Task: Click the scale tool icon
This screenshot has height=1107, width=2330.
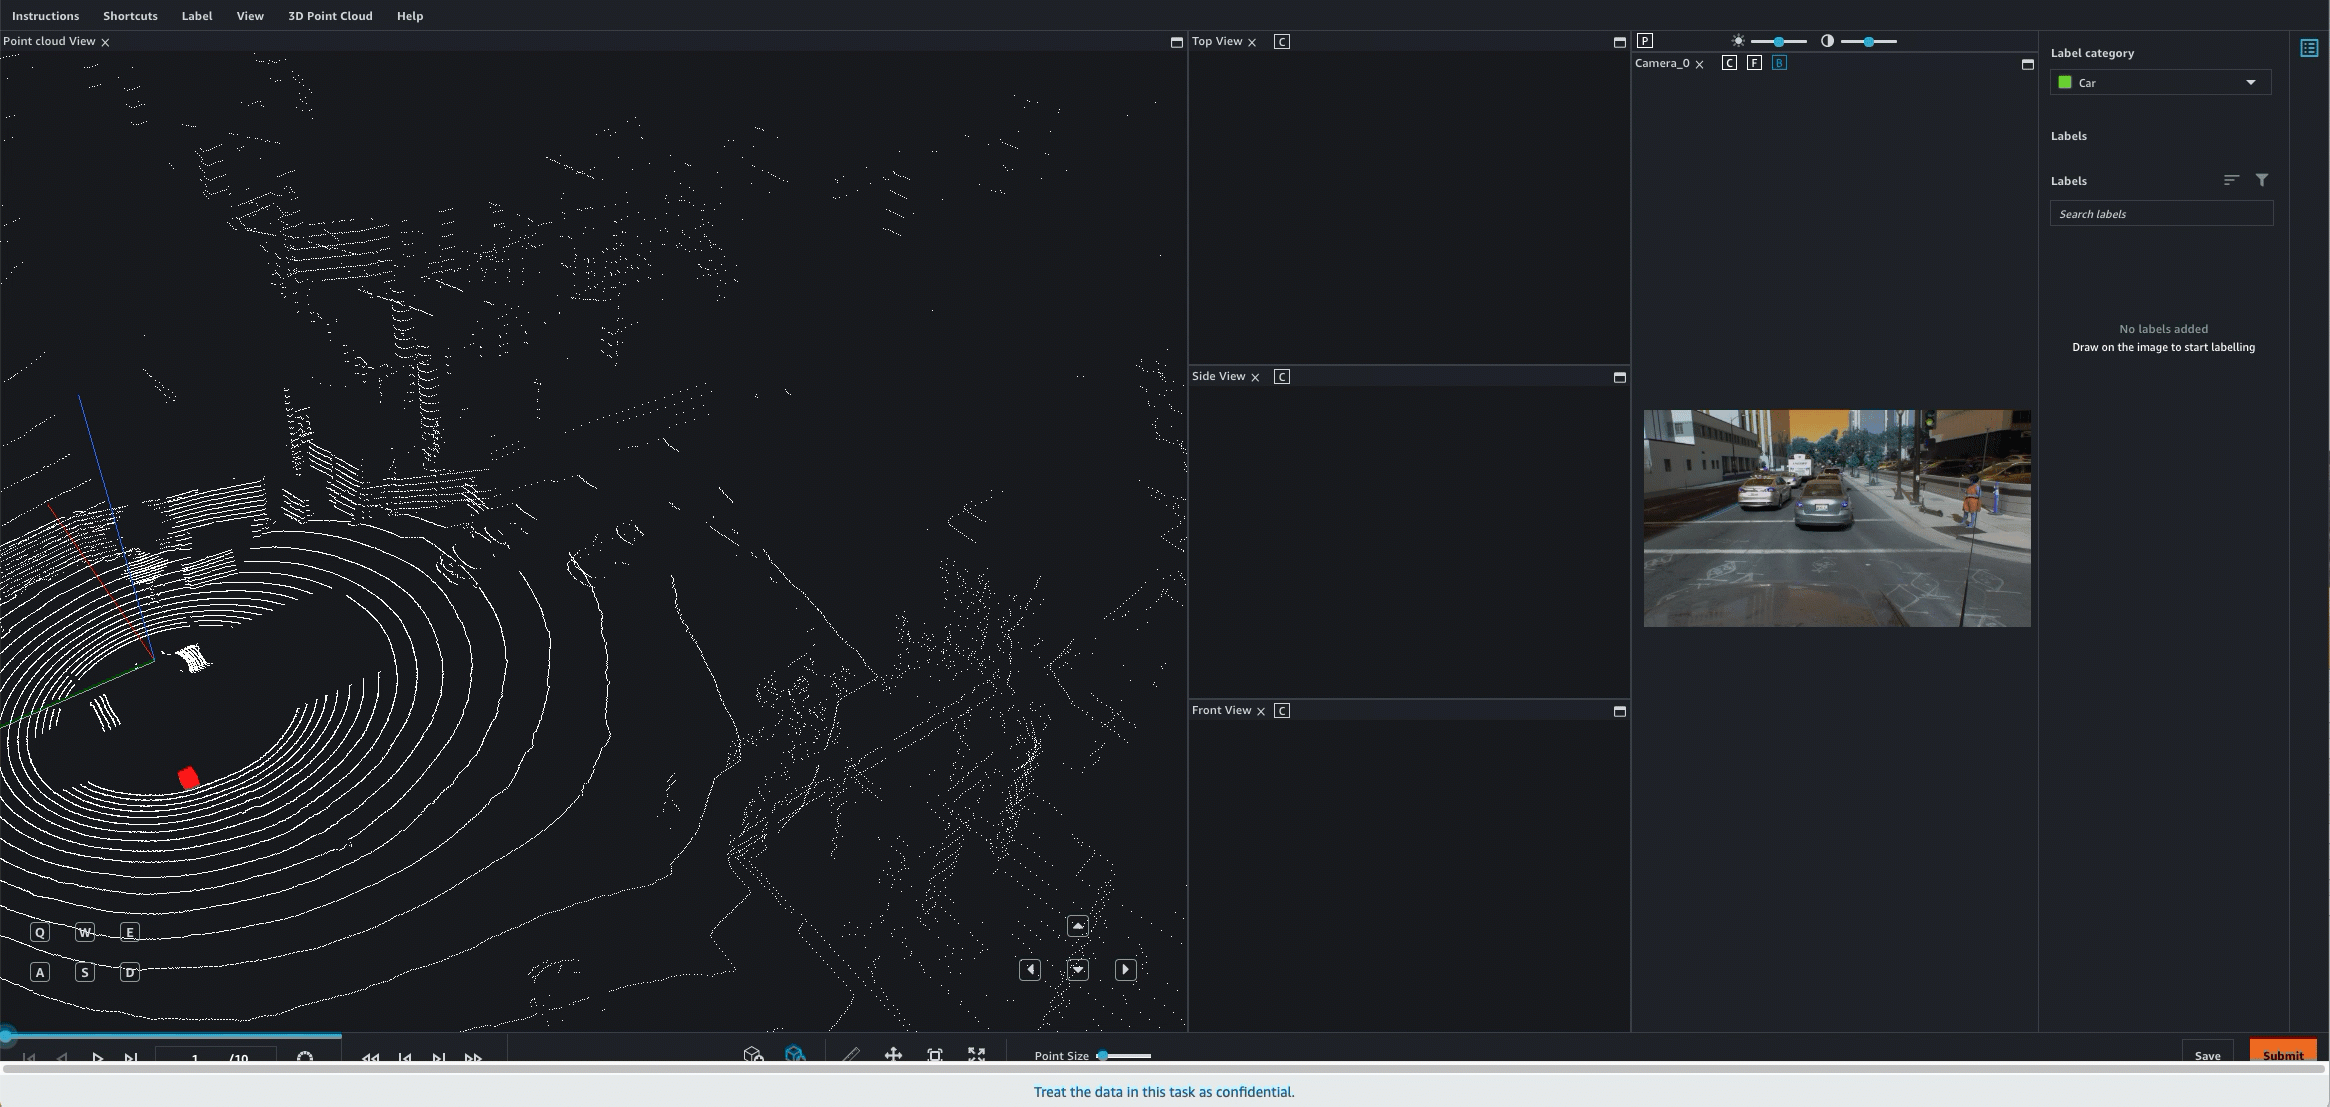Action: click(x=935, y=1055)
